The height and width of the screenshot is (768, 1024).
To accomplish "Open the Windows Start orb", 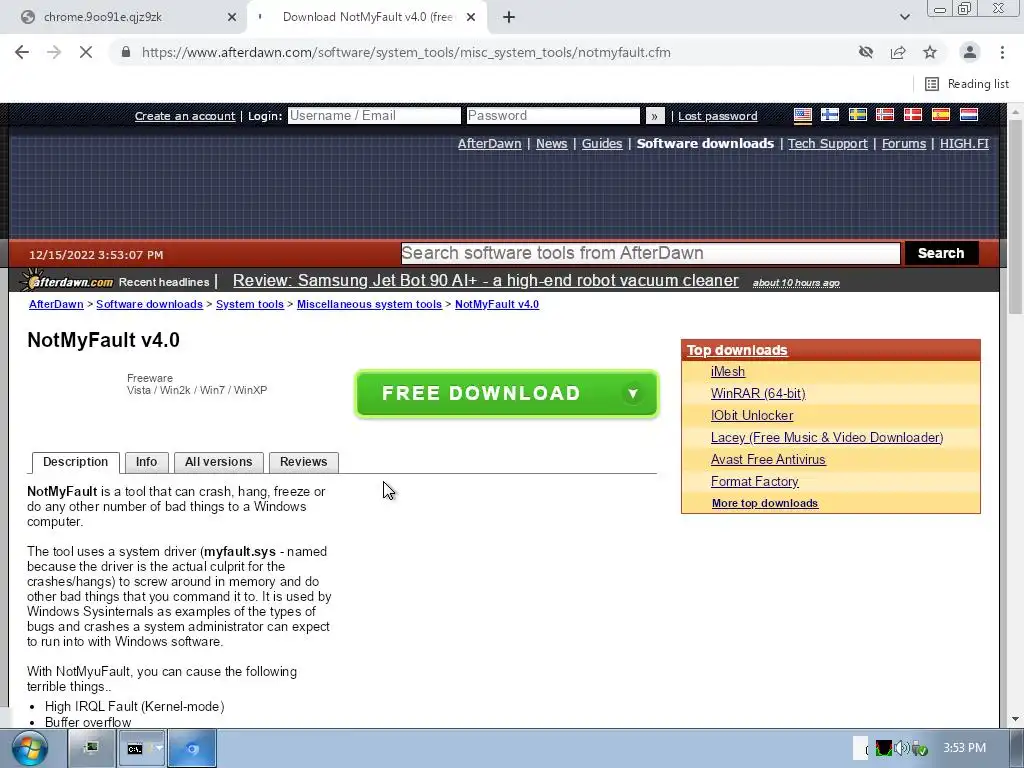I will pyautogui.click(x=30, y=748).
